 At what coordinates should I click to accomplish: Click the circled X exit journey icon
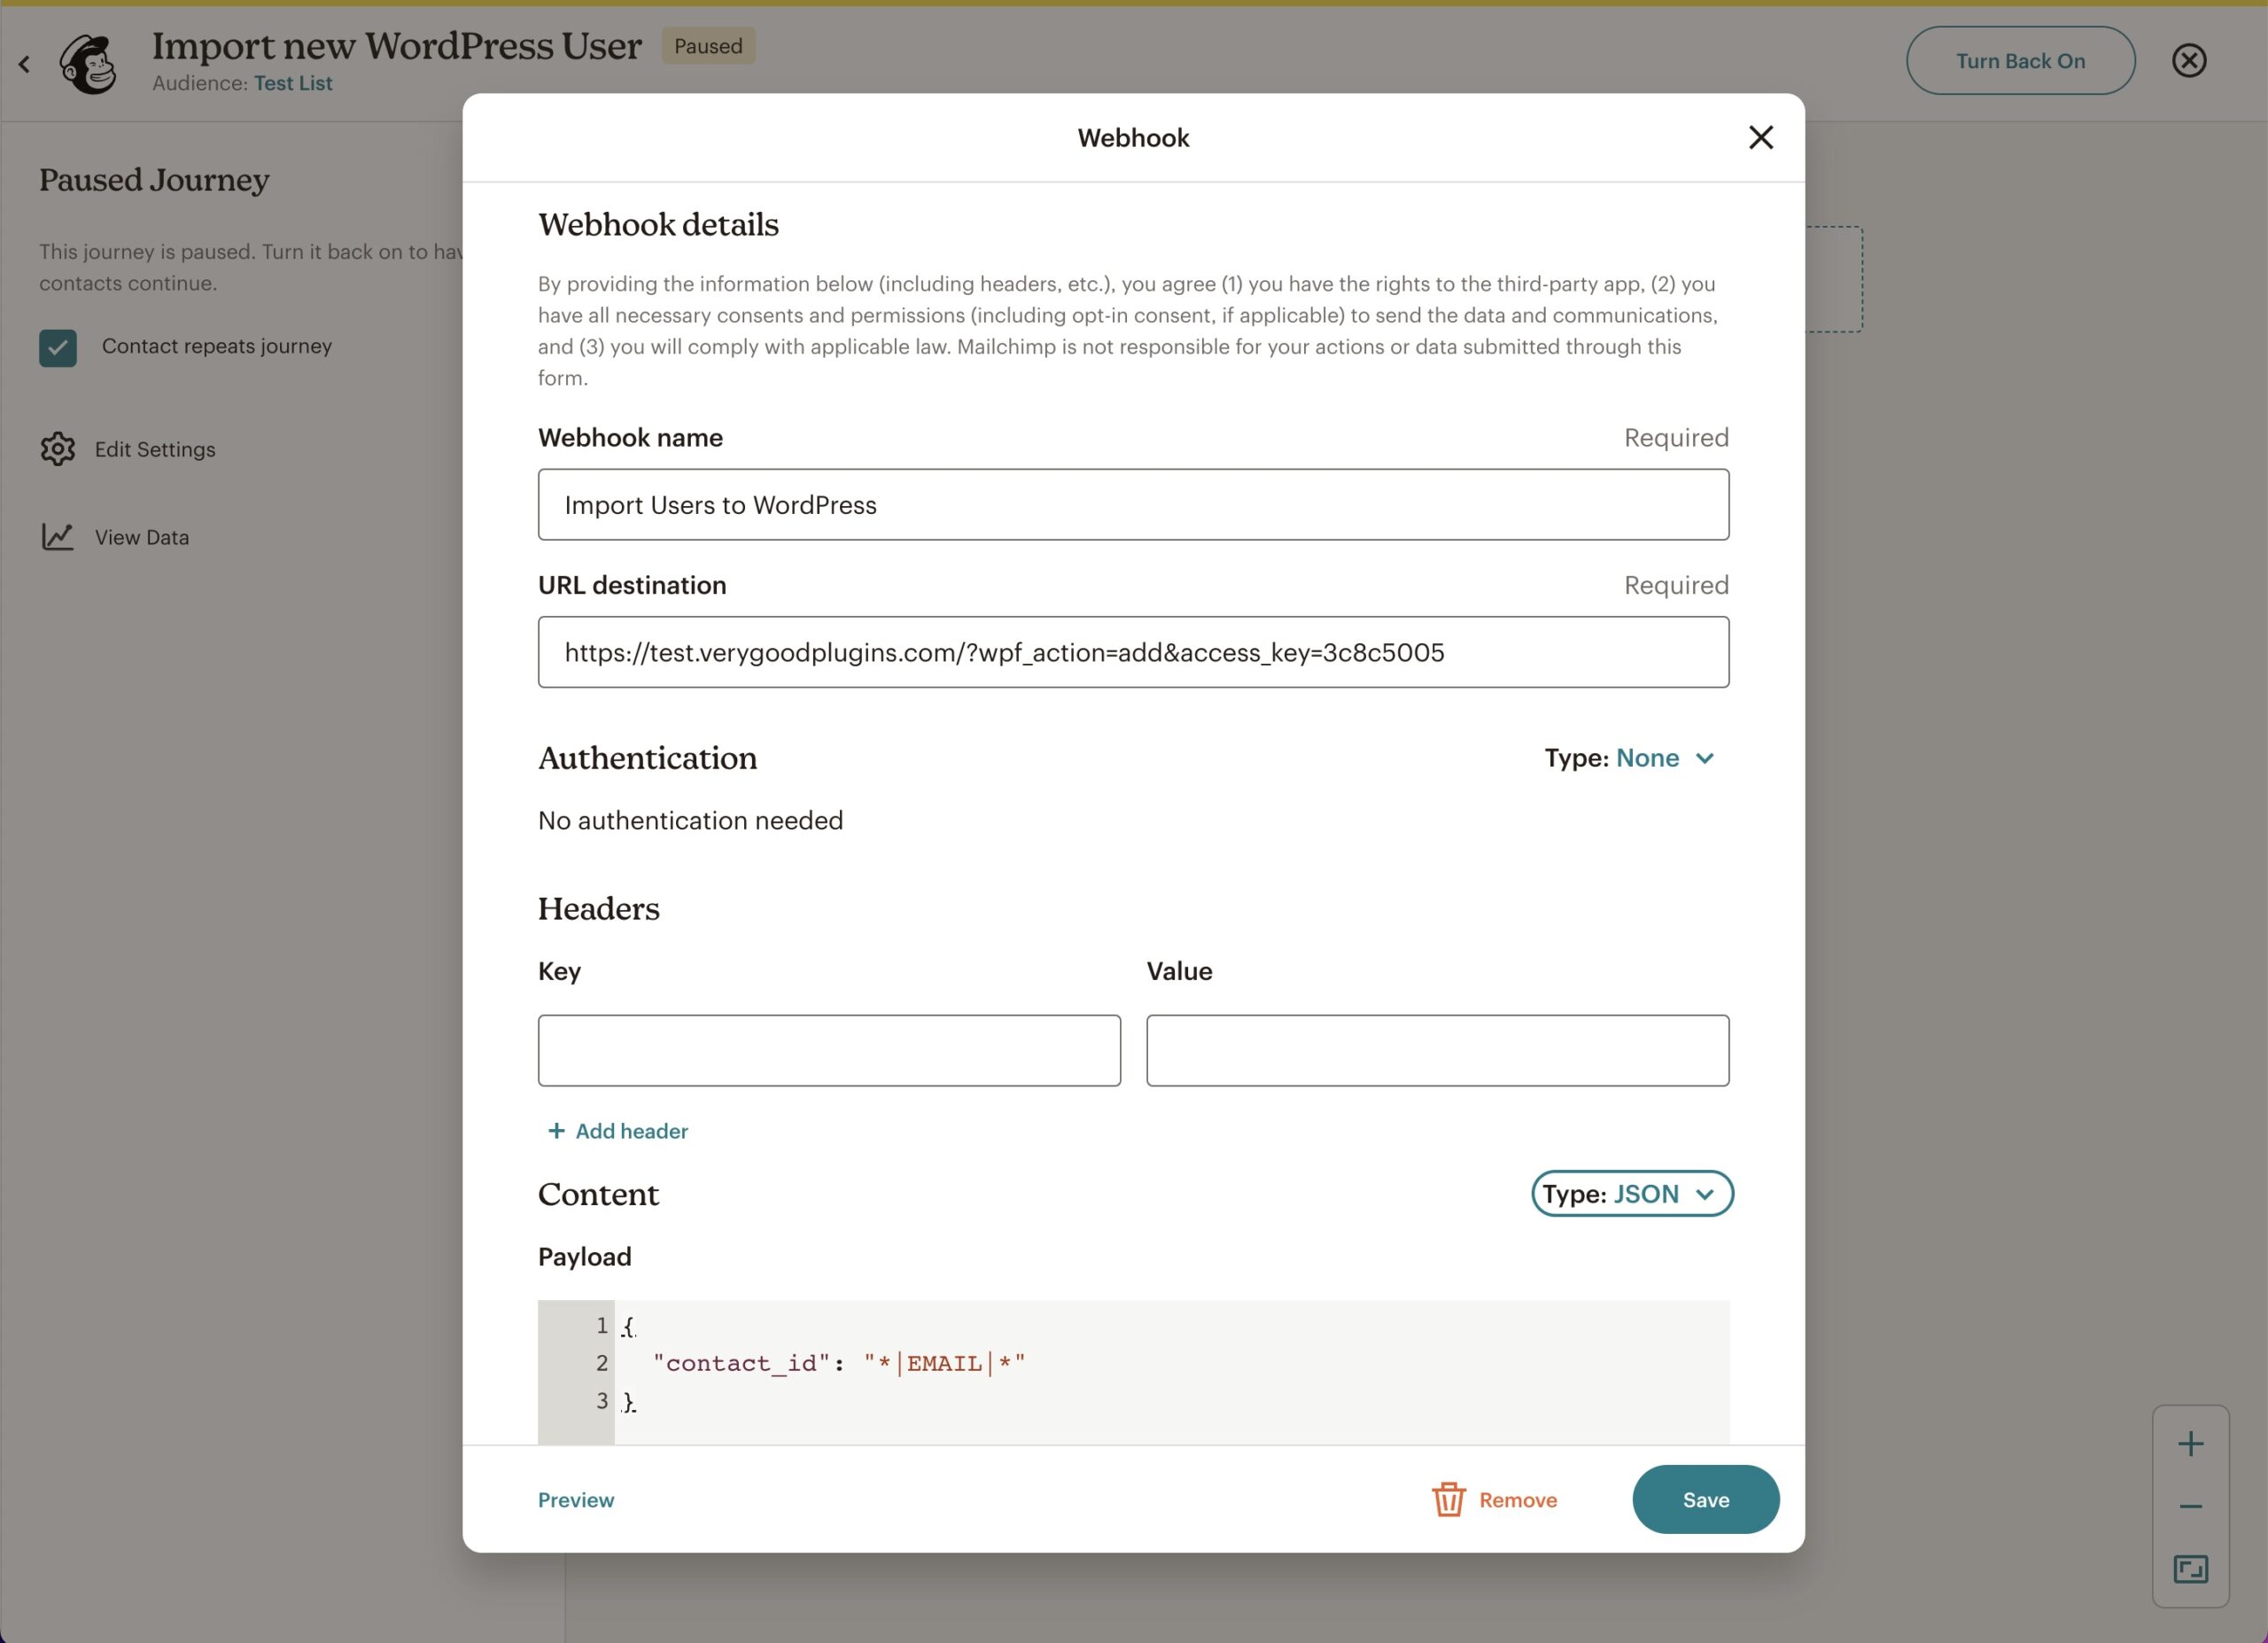coord(2188,61)
